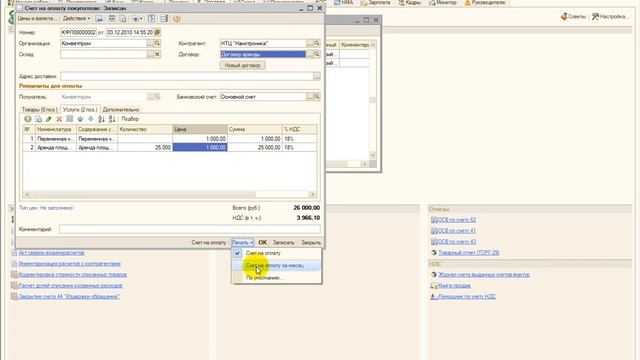The image size is (640, 360).
Task: Open the Монитор tab in main window
Action: (442, 3)
